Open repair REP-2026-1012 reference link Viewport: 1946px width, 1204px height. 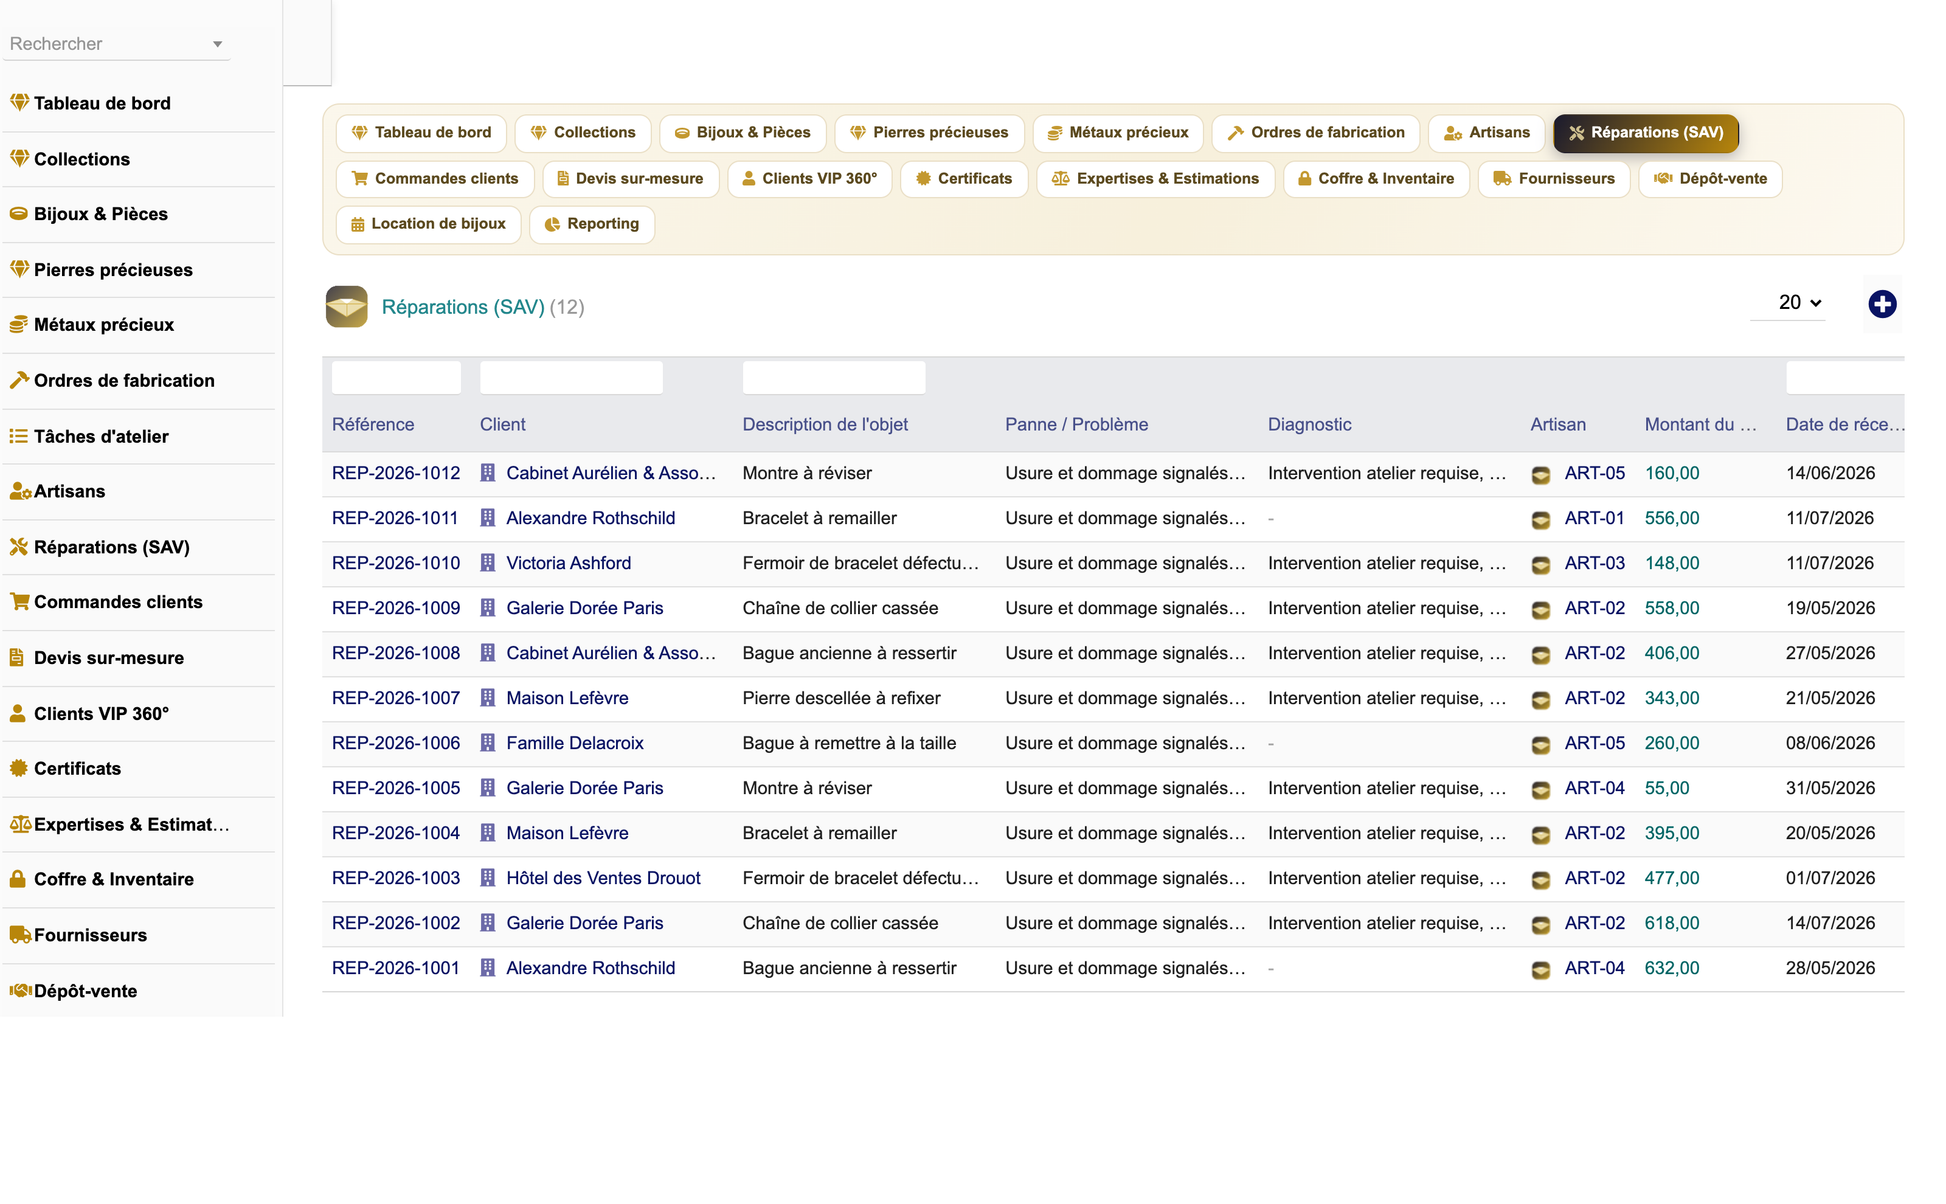[396, 473]
